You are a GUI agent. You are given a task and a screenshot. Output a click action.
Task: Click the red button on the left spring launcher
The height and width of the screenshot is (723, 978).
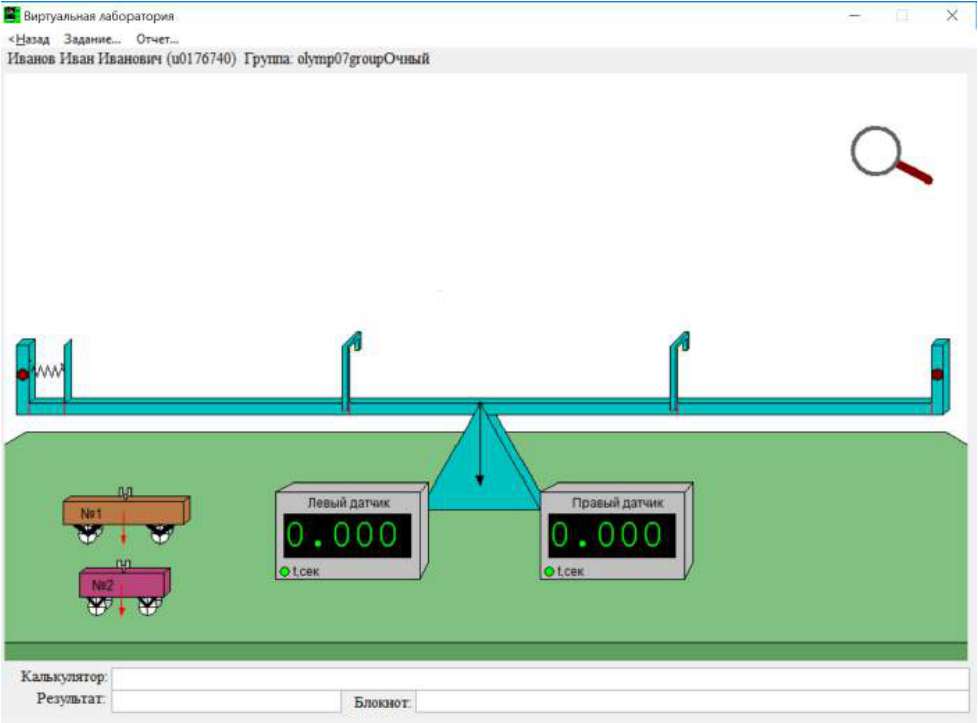[x=22, y=374]
